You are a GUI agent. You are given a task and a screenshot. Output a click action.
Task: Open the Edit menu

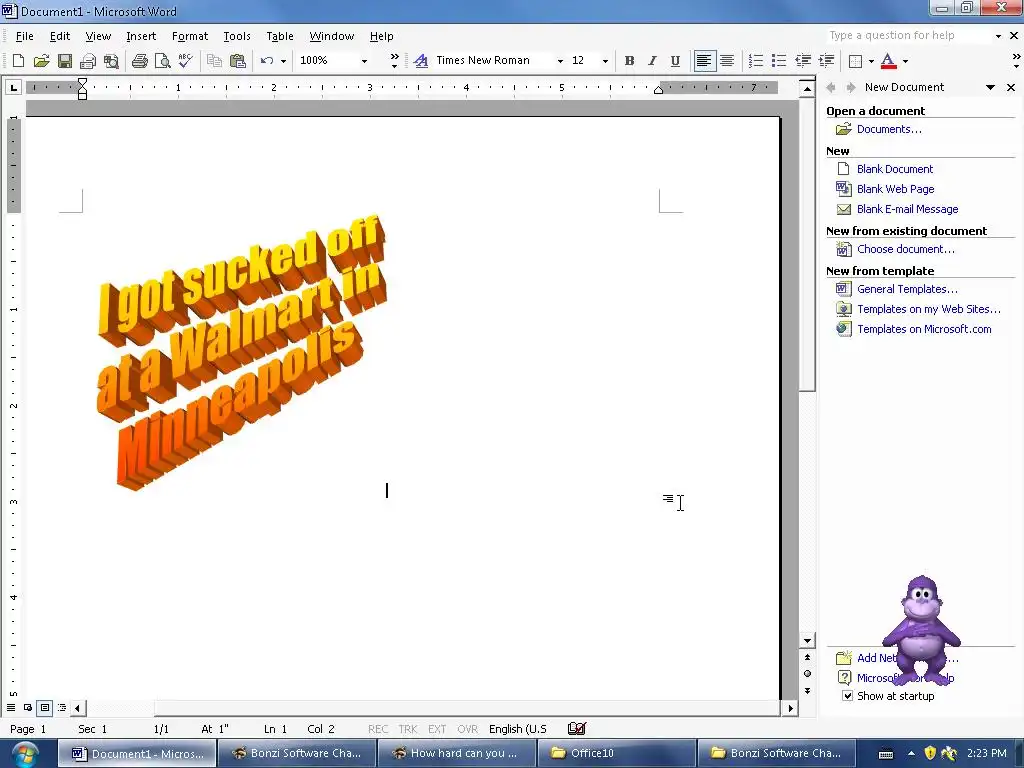pyautogui.click(x=59, y=36)
